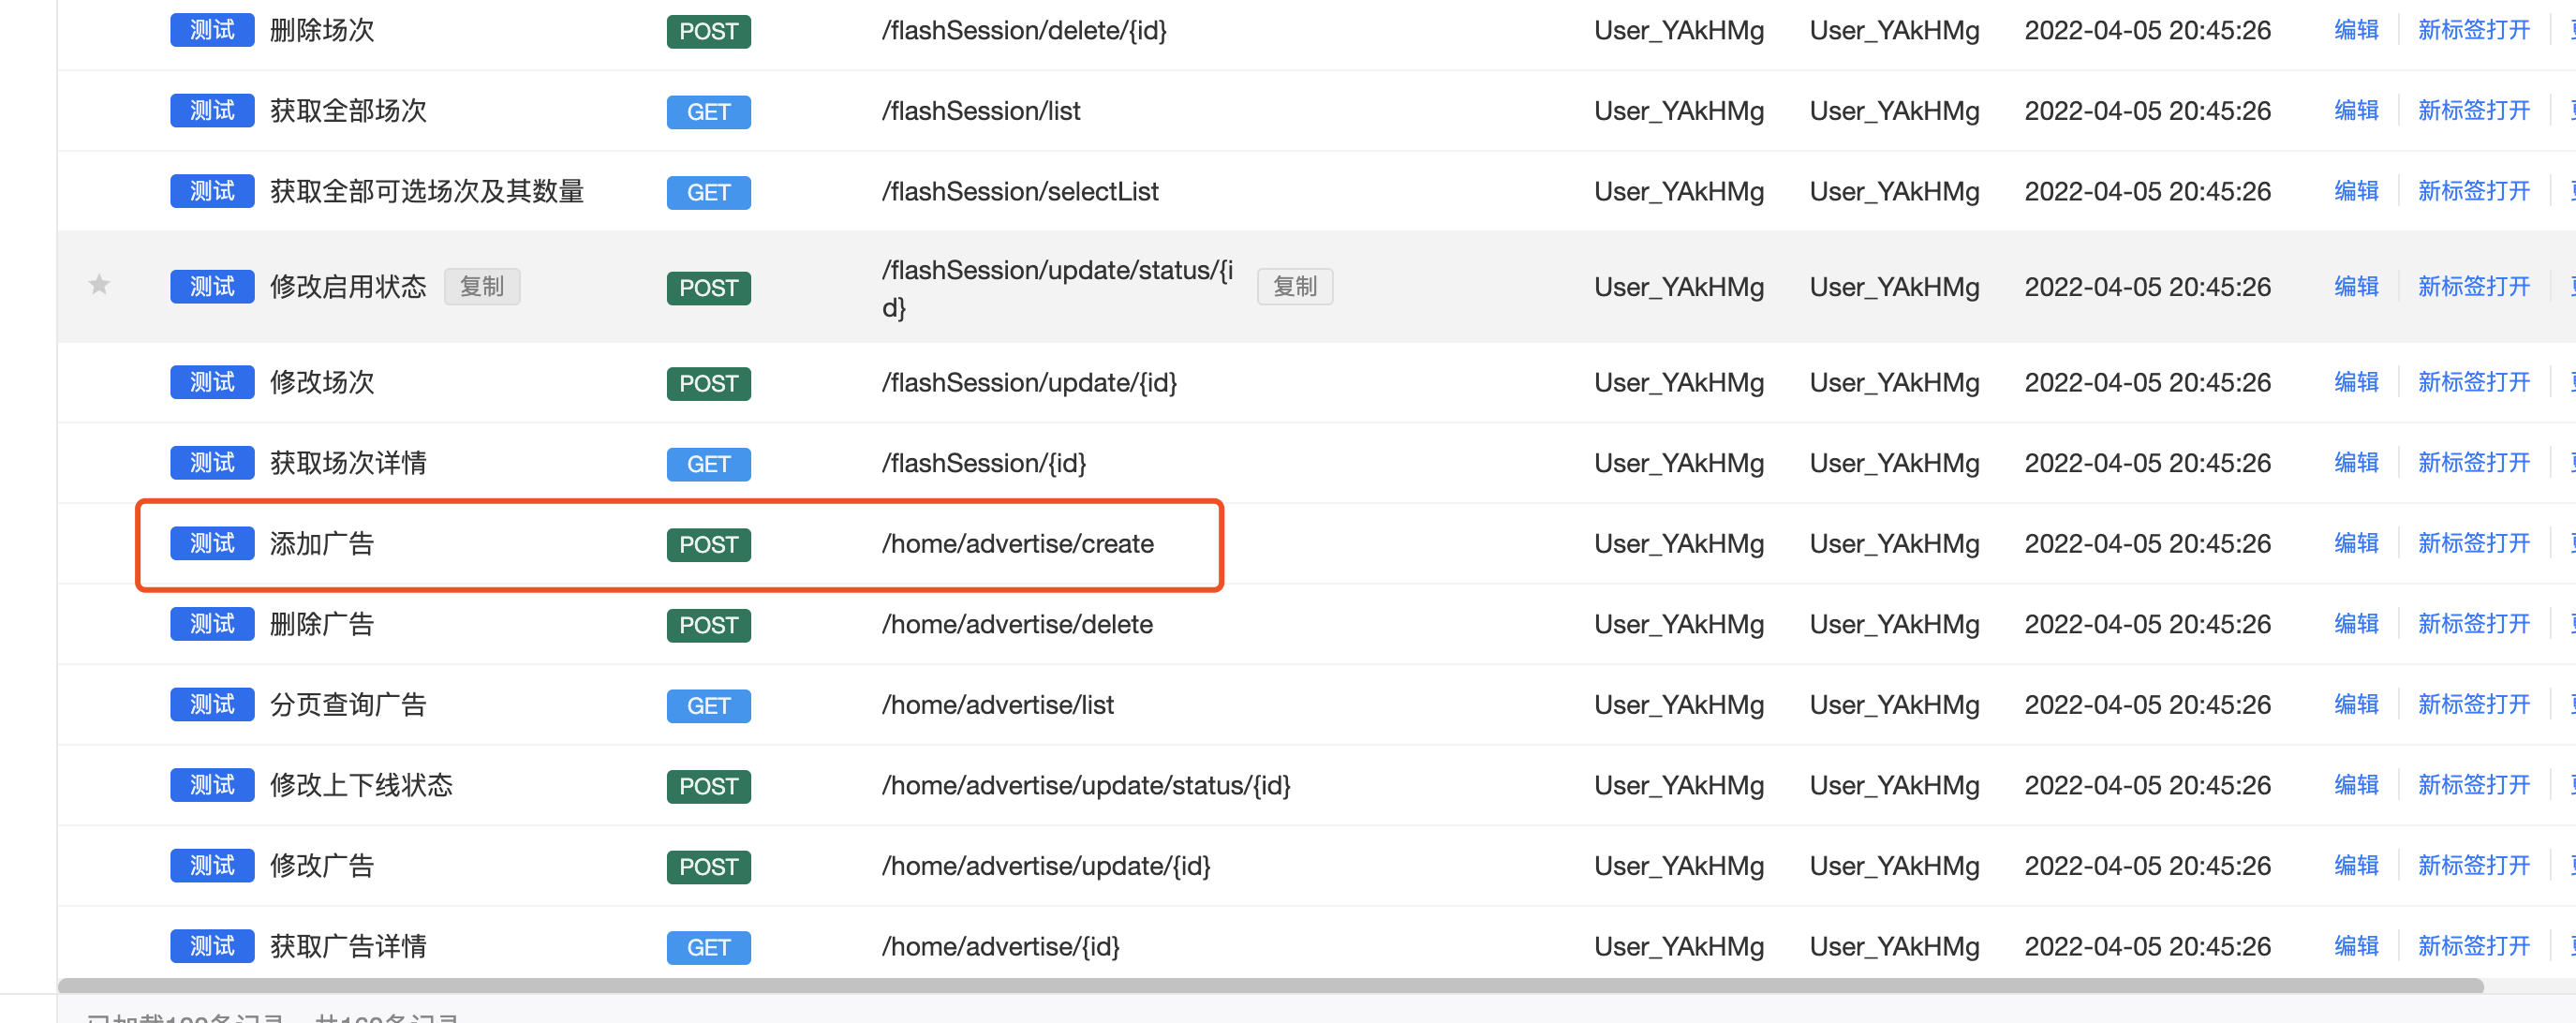The width and height of the screenshot is (2576, 1023).
Task: Click 测试 tag on 添加广告 row
Action: click(x=212, y=543)
